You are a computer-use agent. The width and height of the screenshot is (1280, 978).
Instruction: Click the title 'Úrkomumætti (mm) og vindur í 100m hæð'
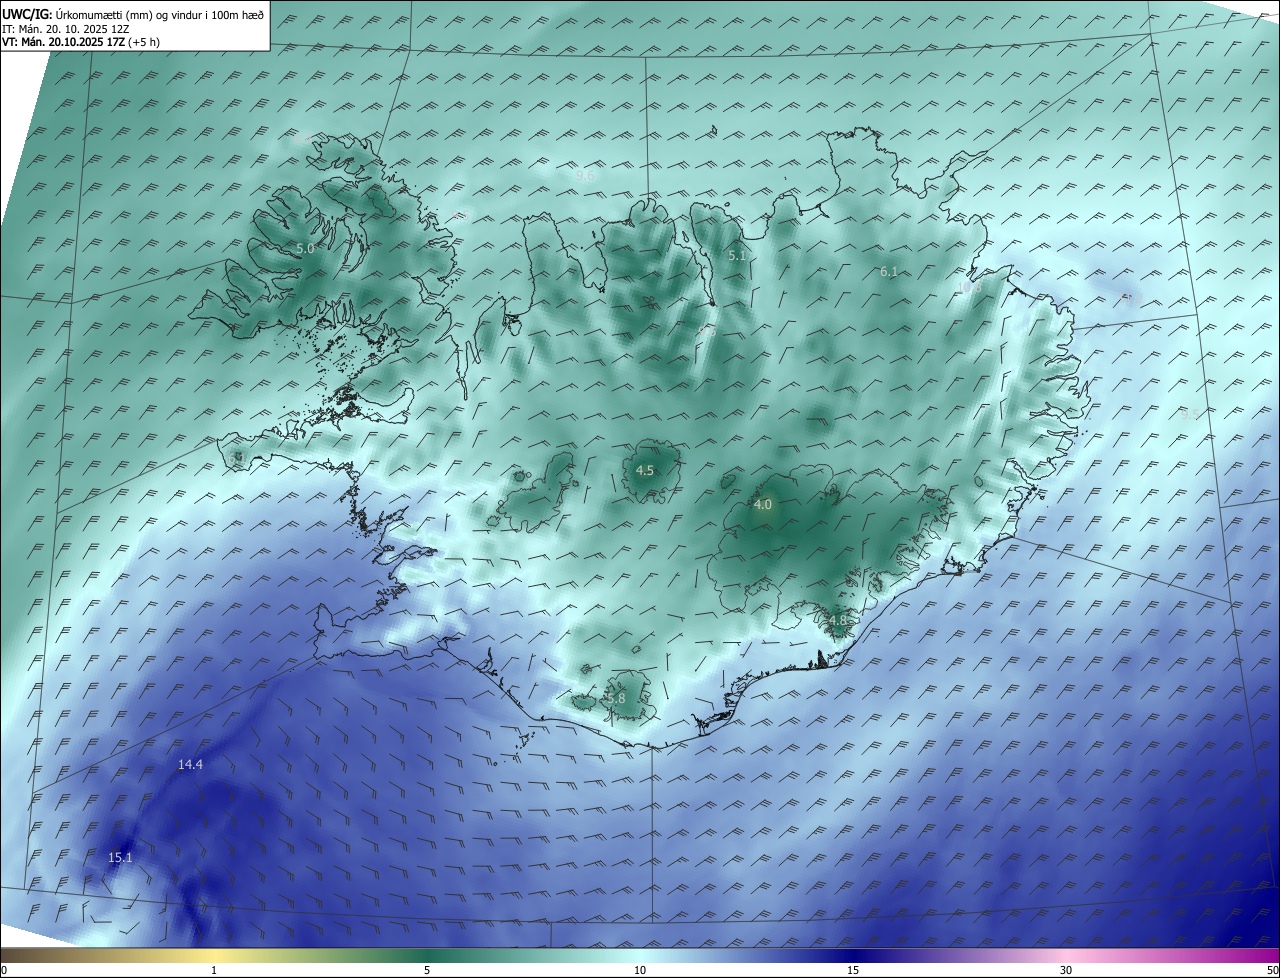[x=159, y=15]
